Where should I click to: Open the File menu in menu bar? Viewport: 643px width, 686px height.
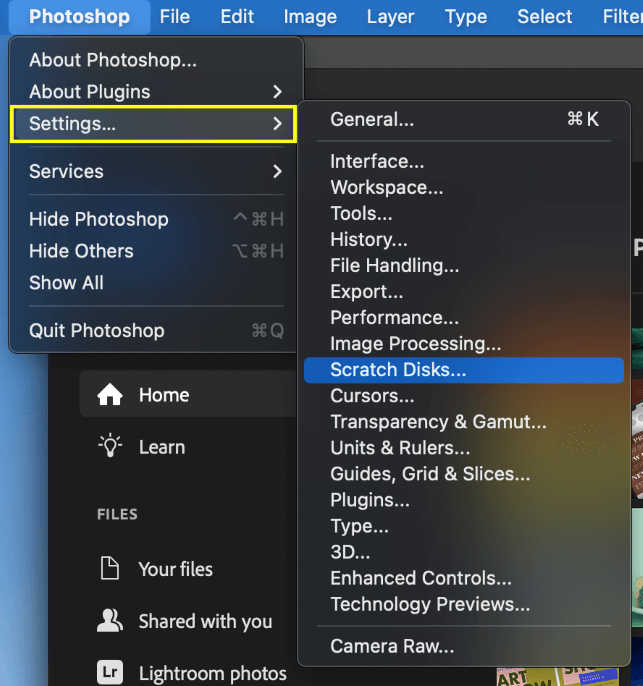[175, 17]
